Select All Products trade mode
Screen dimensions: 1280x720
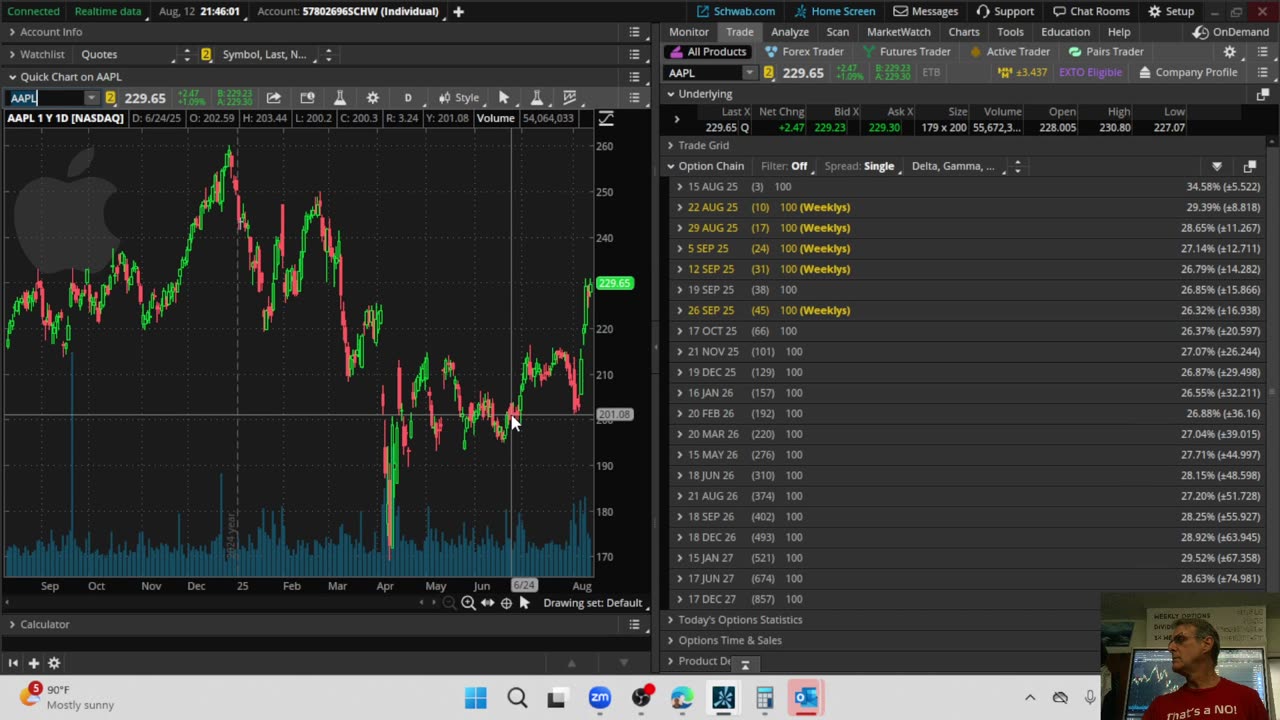pyautogui.click(x=708, y=52)
